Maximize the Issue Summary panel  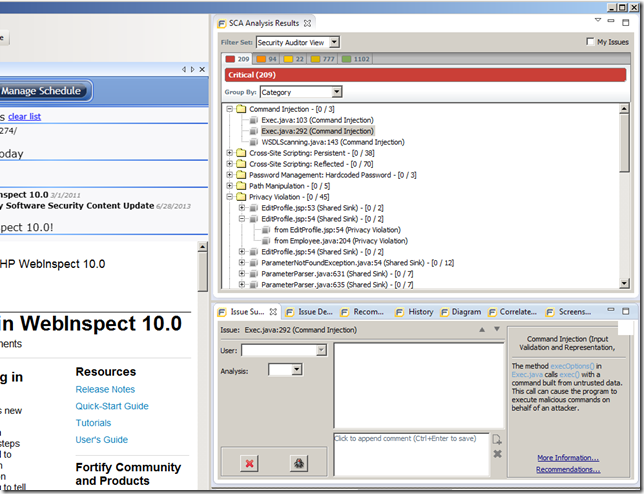626,312
